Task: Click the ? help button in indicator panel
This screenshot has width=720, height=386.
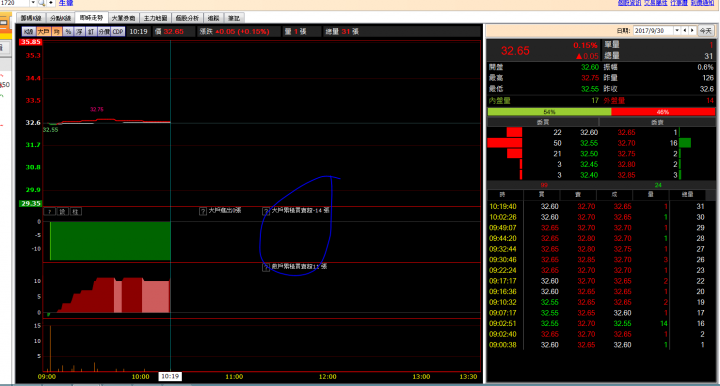Action: 50,212
